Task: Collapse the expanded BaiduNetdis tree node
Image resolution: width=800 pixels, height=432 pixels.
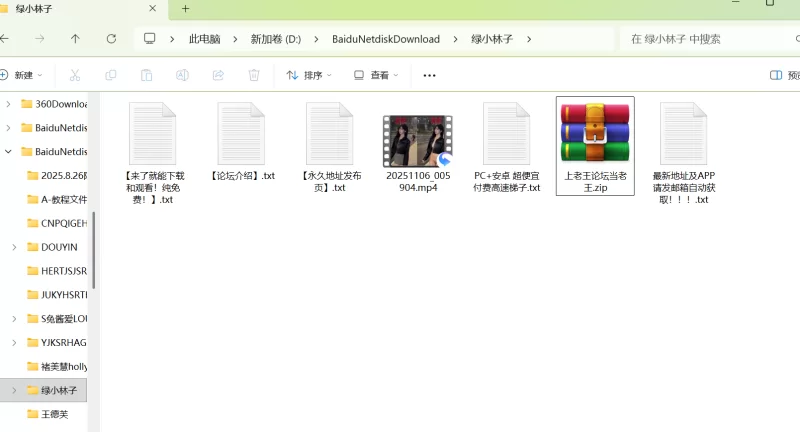Action: tap(8, 151)
